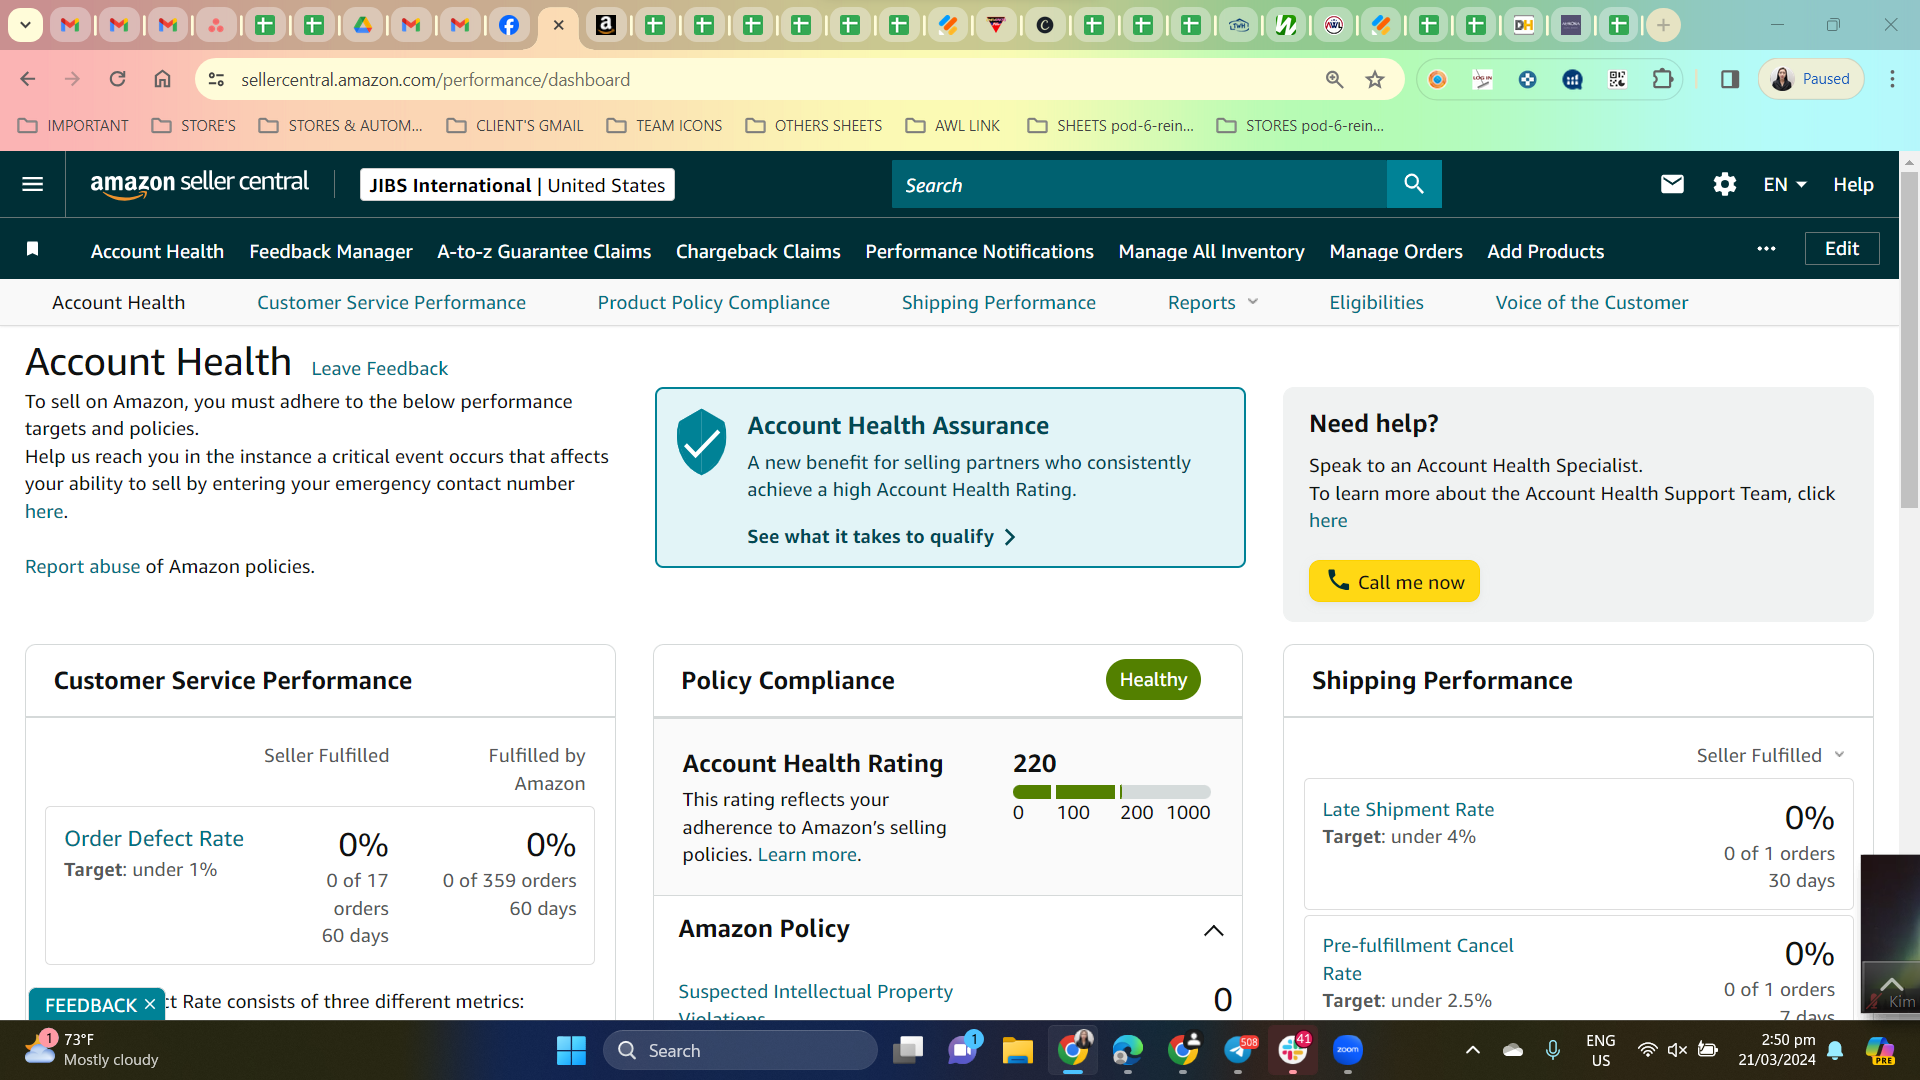Image resolution: width=1920 pixels, height=1080 pixels.
Task: Open the Chrome three-dot menu
Action: (1892, 79)
